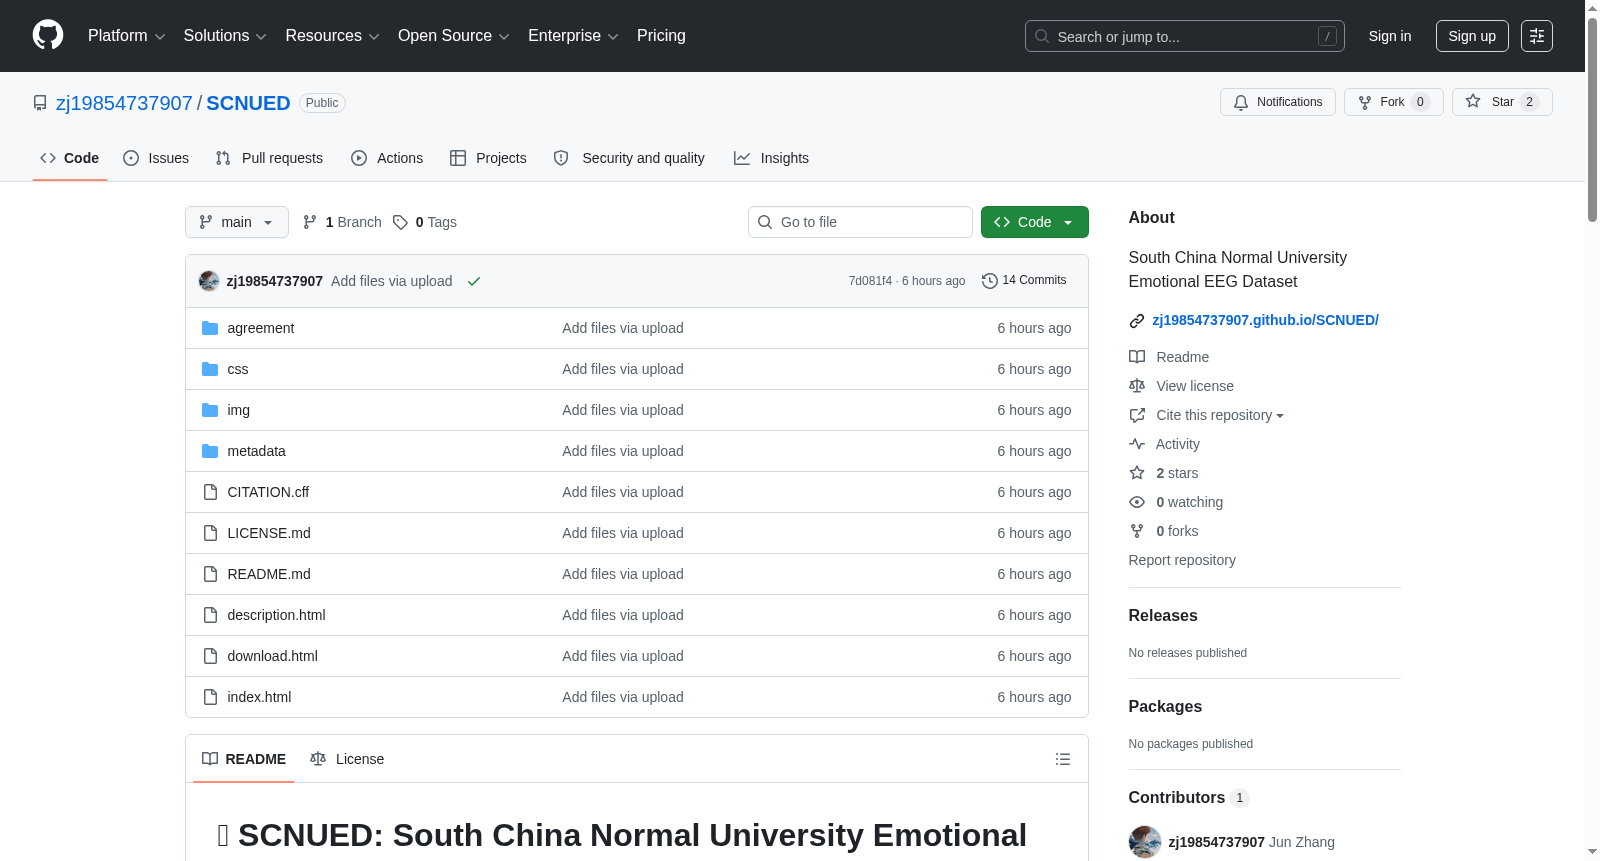
Task: Expand the Solutions menu
Action: pos(225,36)
